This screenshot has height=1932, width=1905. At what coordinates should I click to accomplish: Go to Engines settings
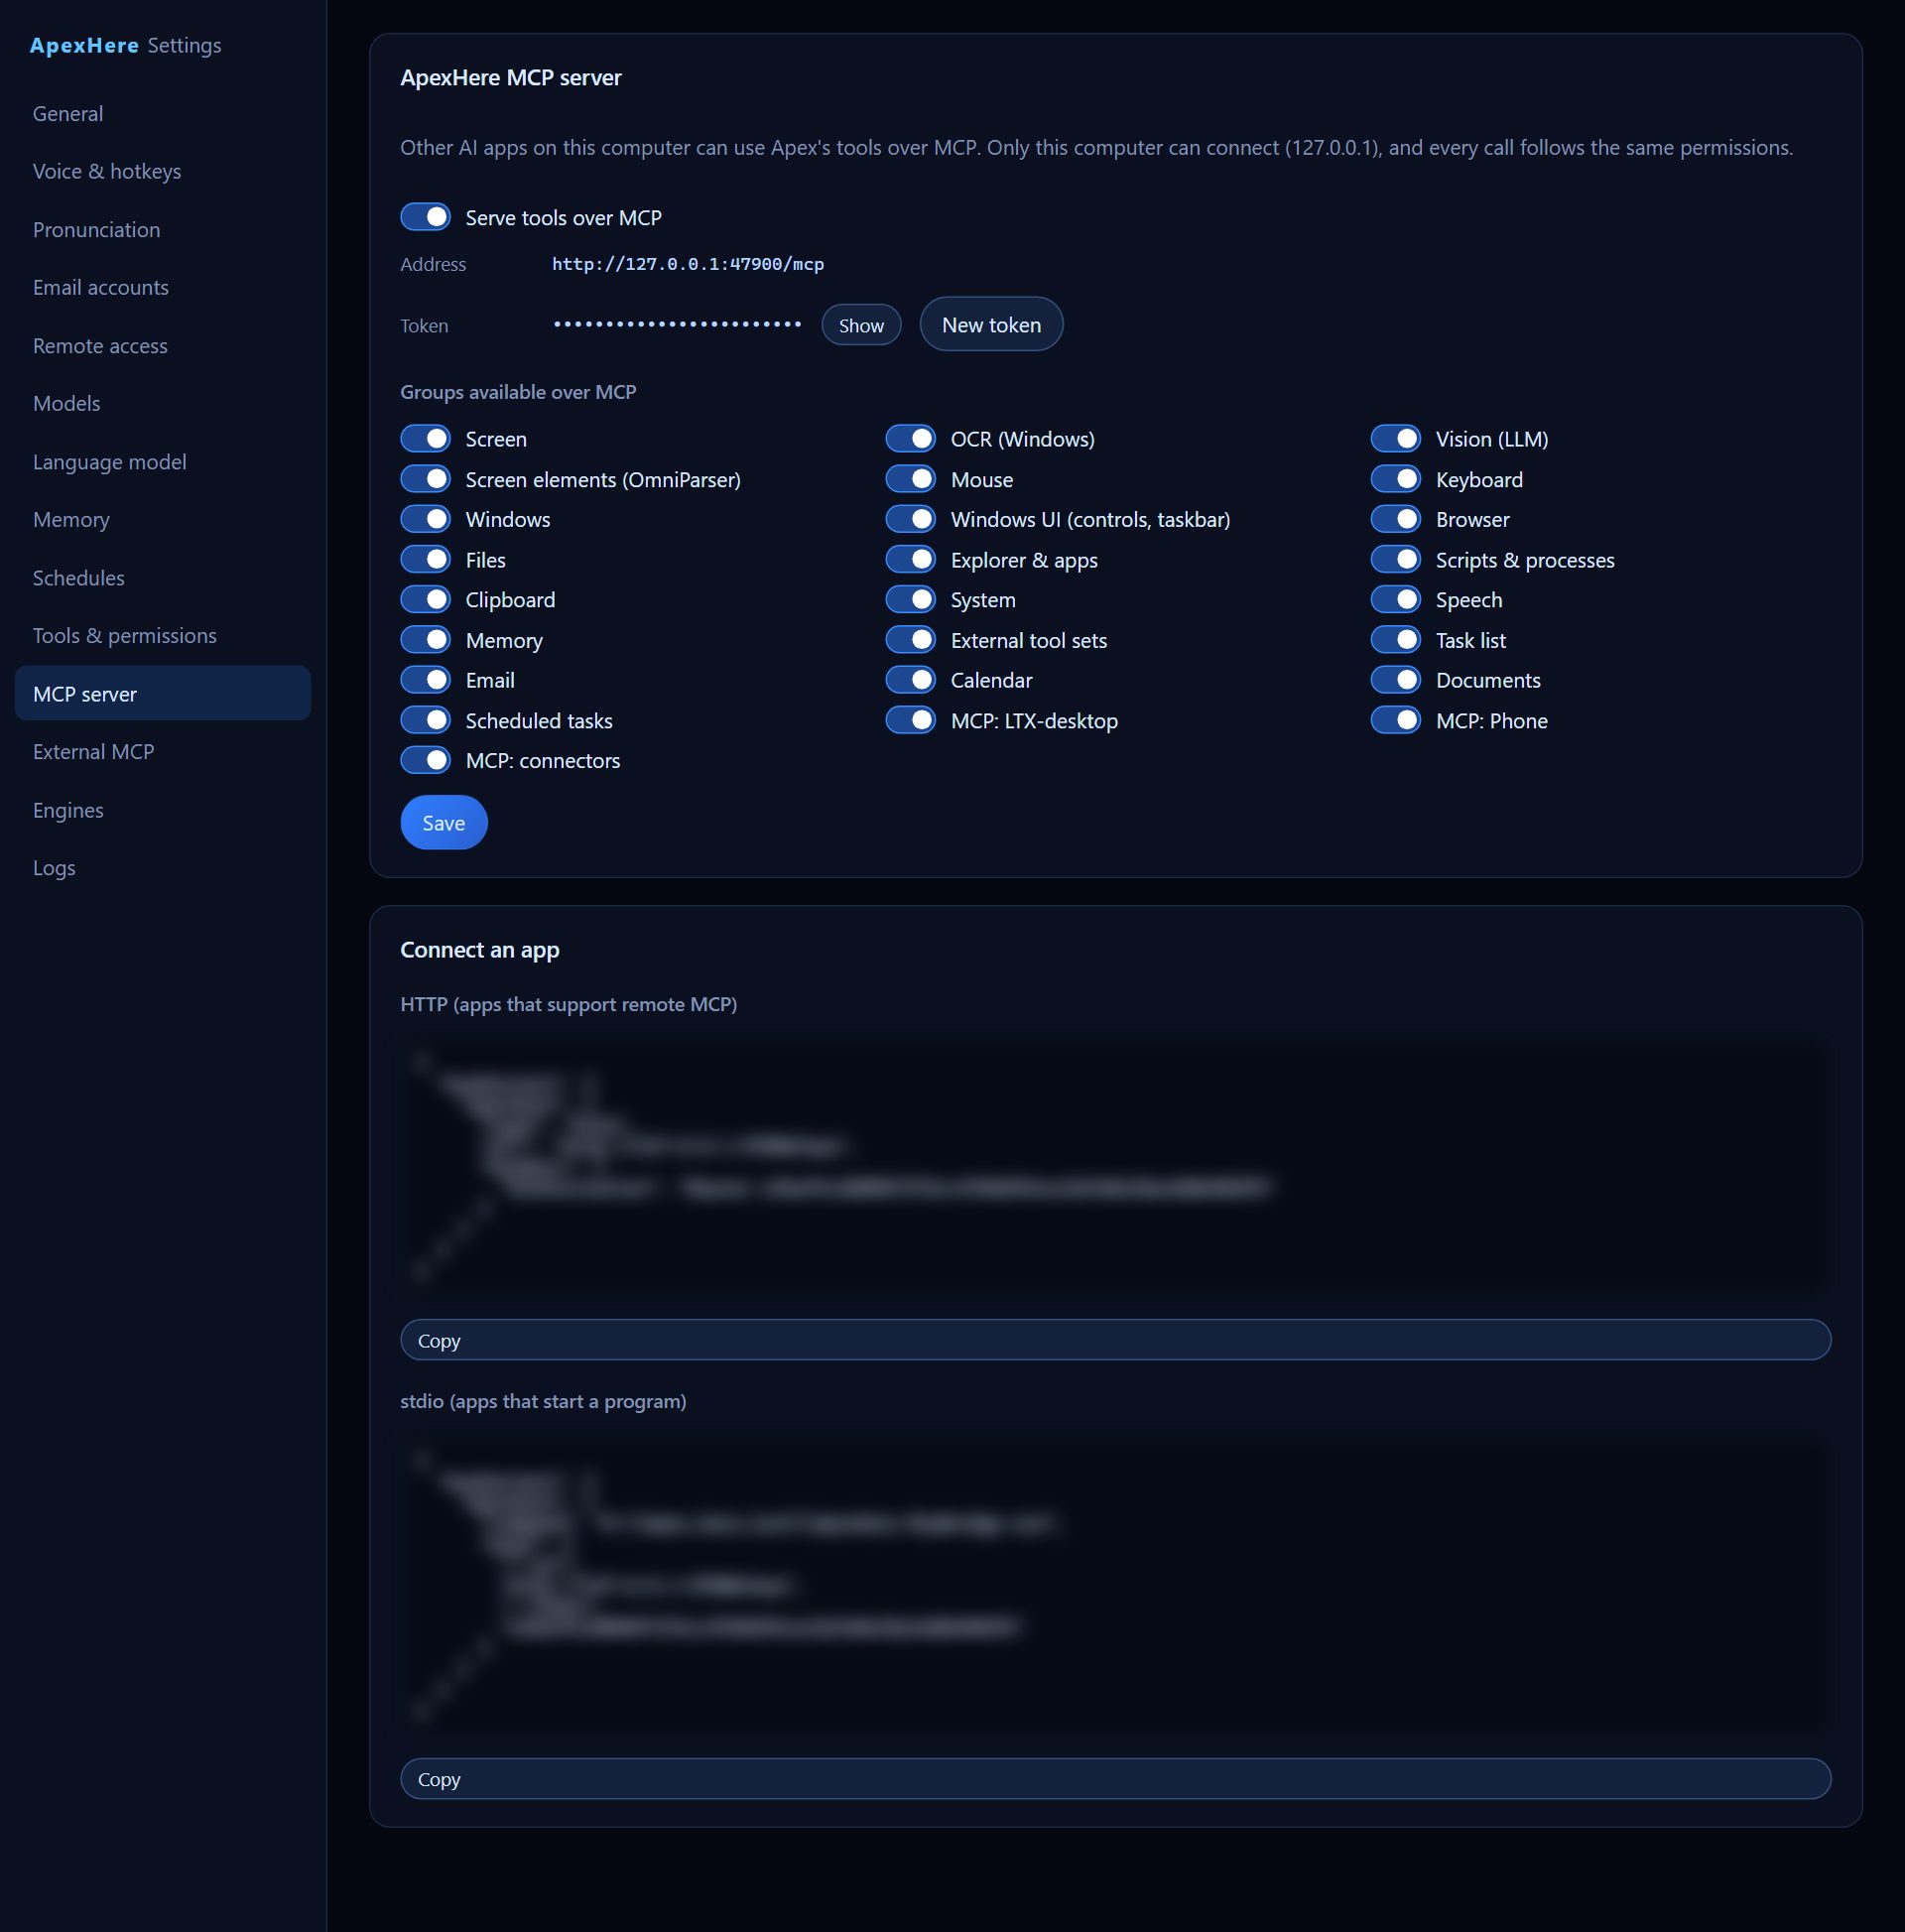click(162, 810)
